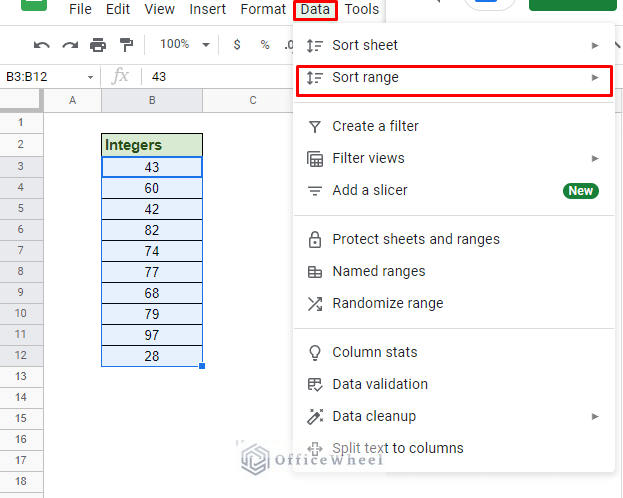The image size is (623, 498).
Task: Click the padlock icon for Protect sheets
Action: coord(315,240)
